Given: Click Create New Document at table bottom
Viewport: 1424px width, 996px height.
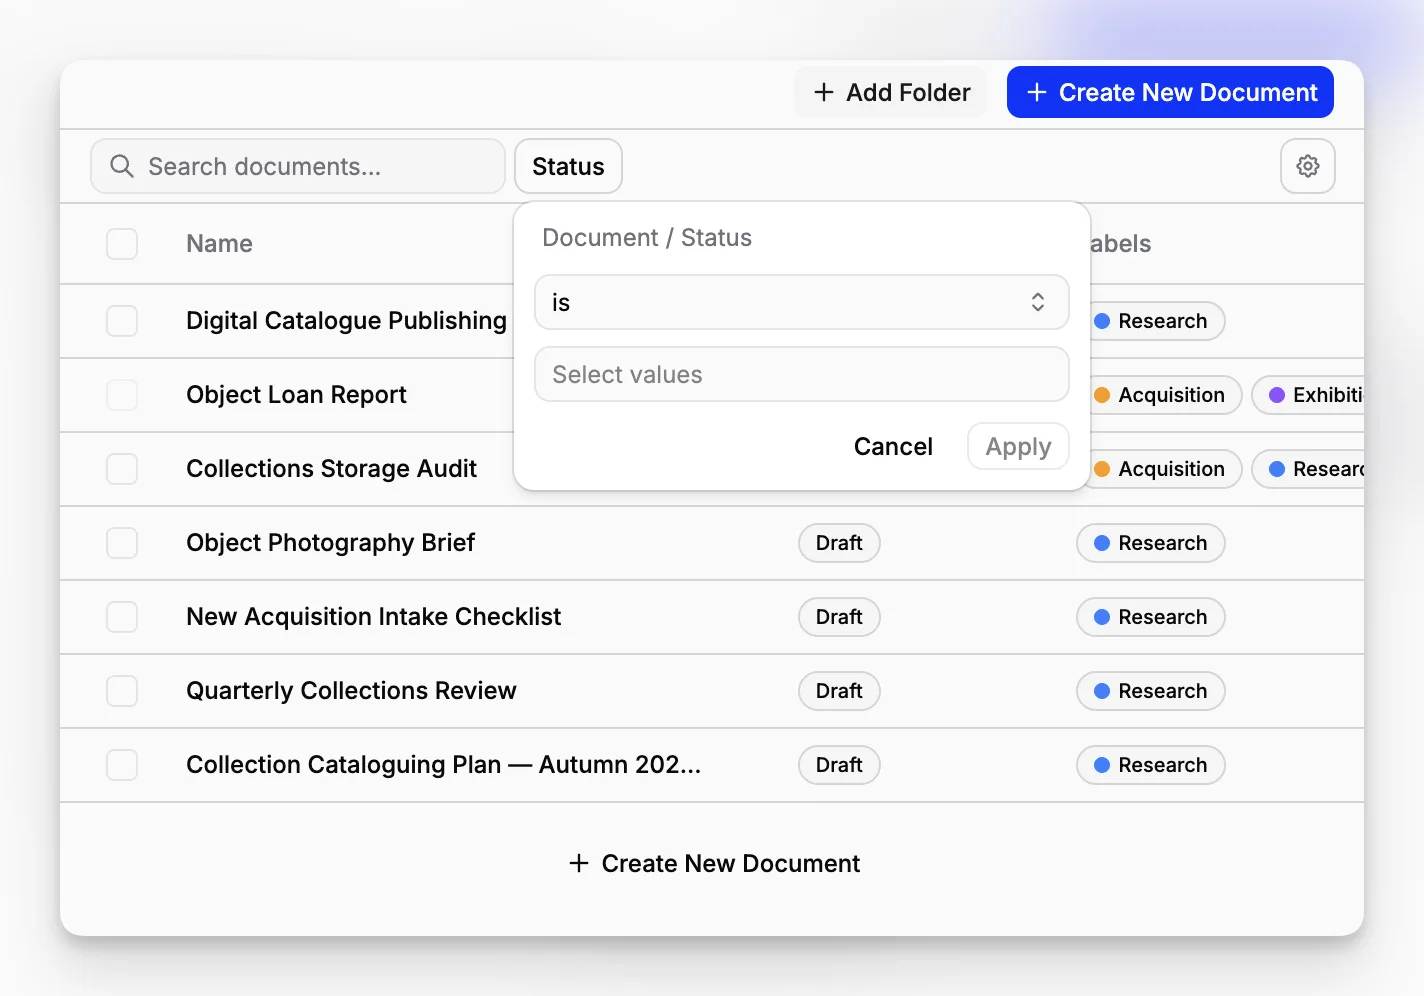Looking at the screenshot, I should (x=714, y=863).
